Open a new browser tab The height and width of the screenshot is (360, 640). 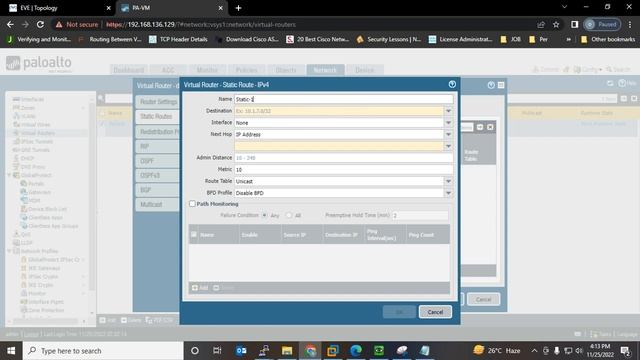pos(238,8)
